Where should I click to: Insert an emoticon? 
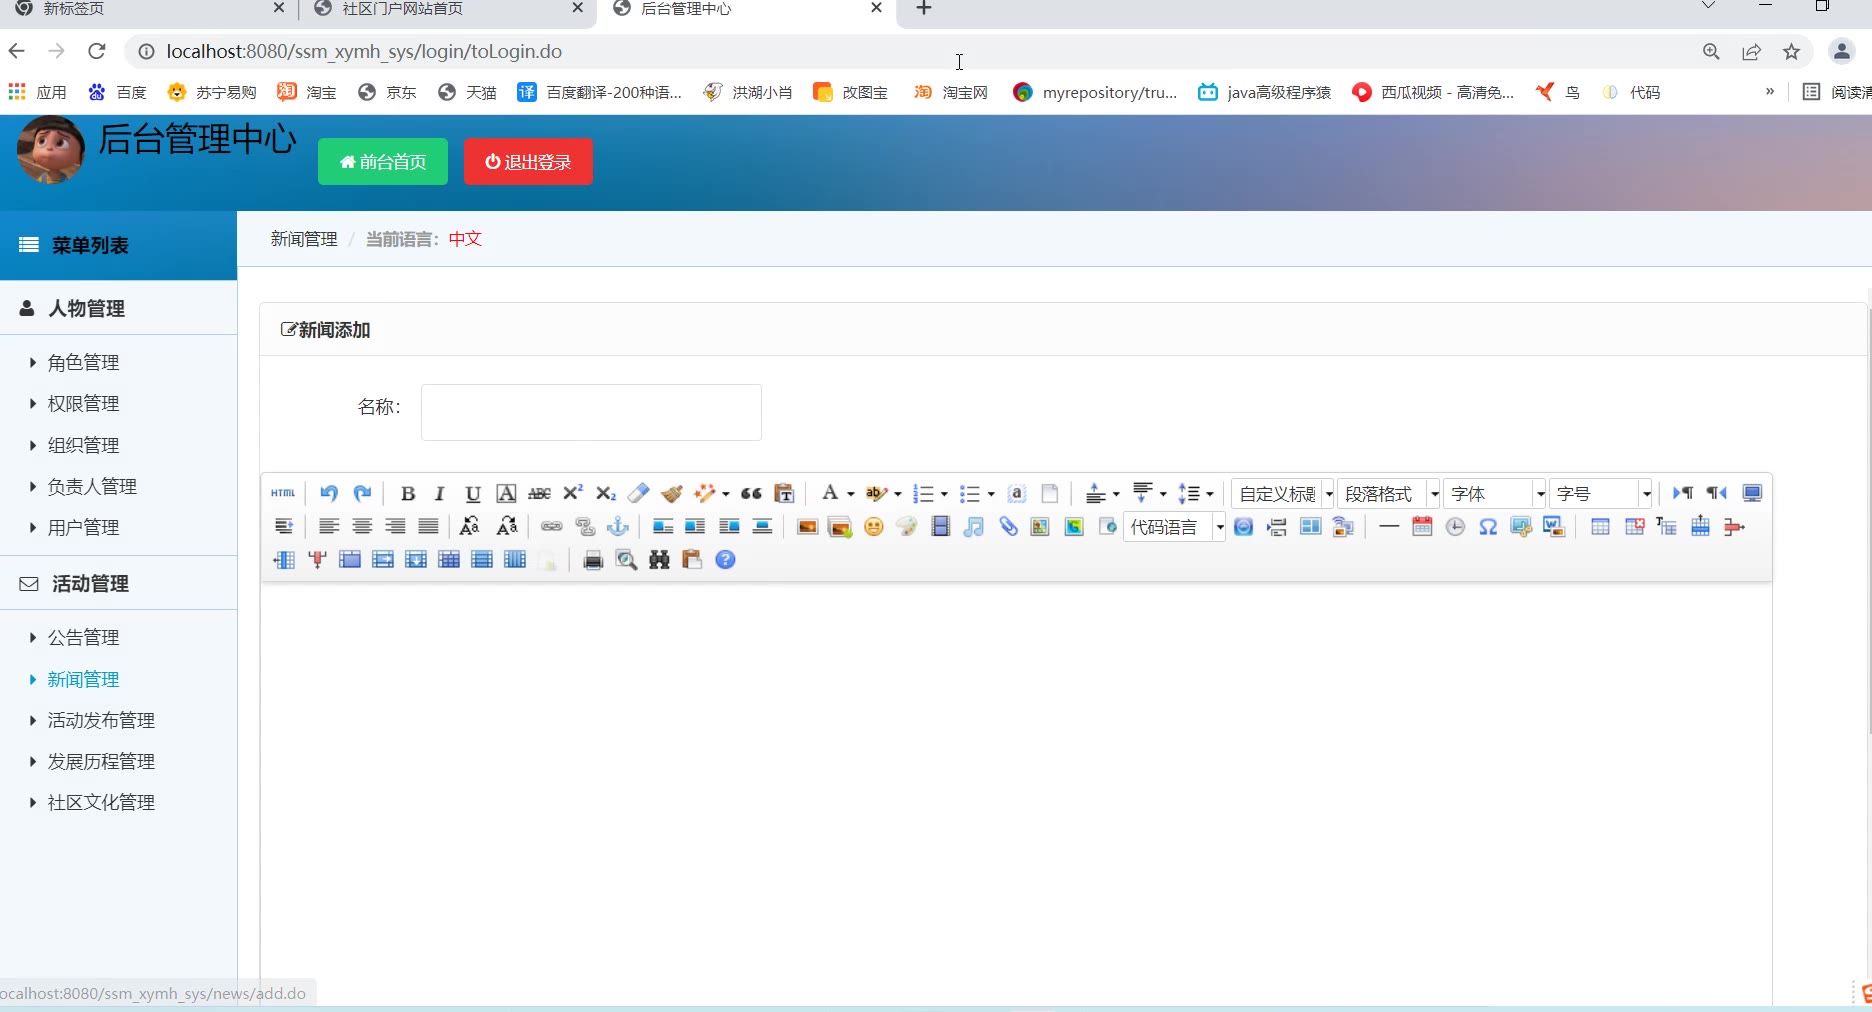[873, 526]
